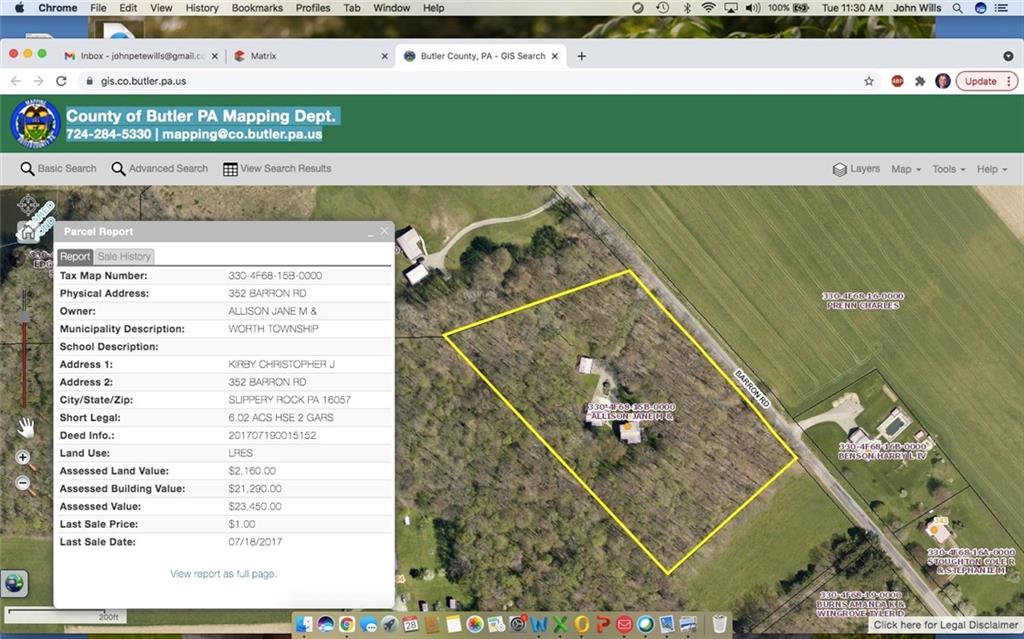Click the BARRON RD road label
1024x639 pixels.
click(x=752, y=389)
